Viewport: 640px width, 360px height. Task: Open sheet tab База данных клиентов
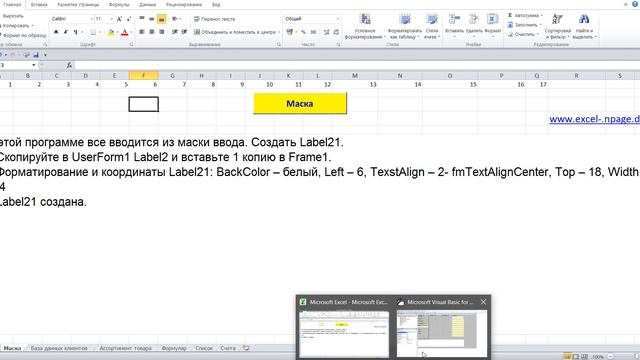pos(59,348)
